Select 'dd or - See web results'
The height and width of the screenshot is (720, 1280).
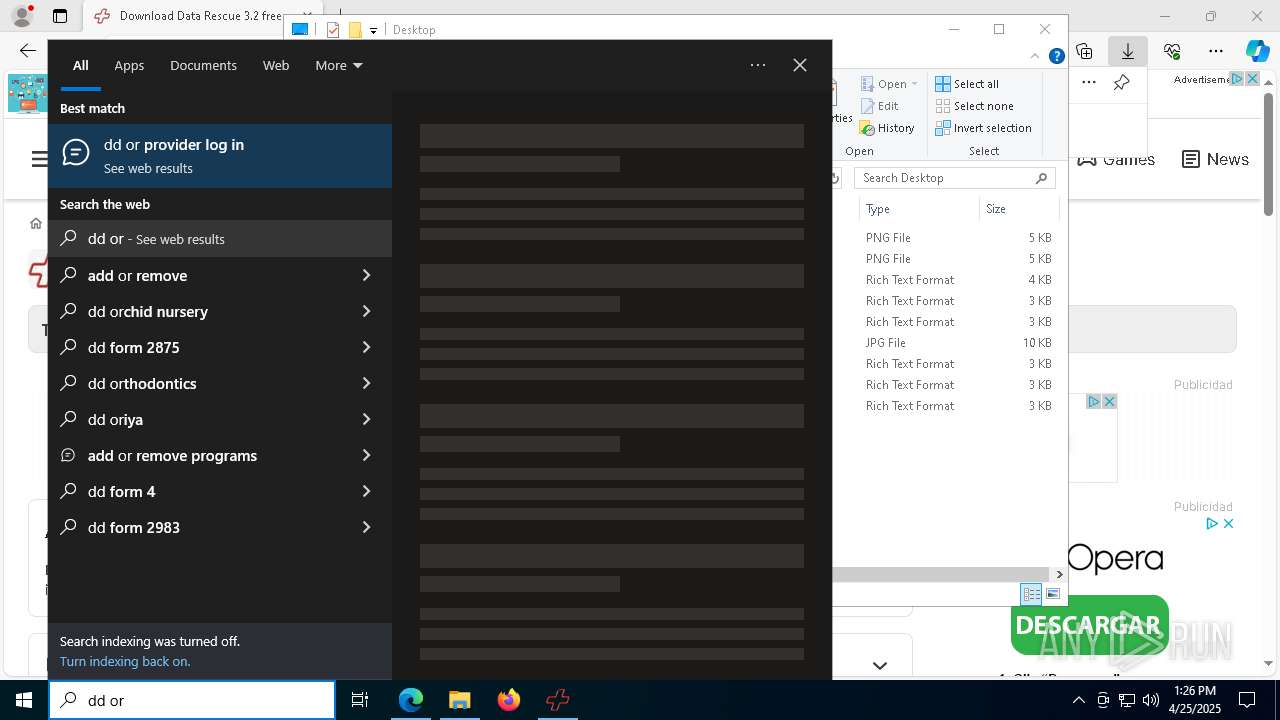(x=220, y=239)
